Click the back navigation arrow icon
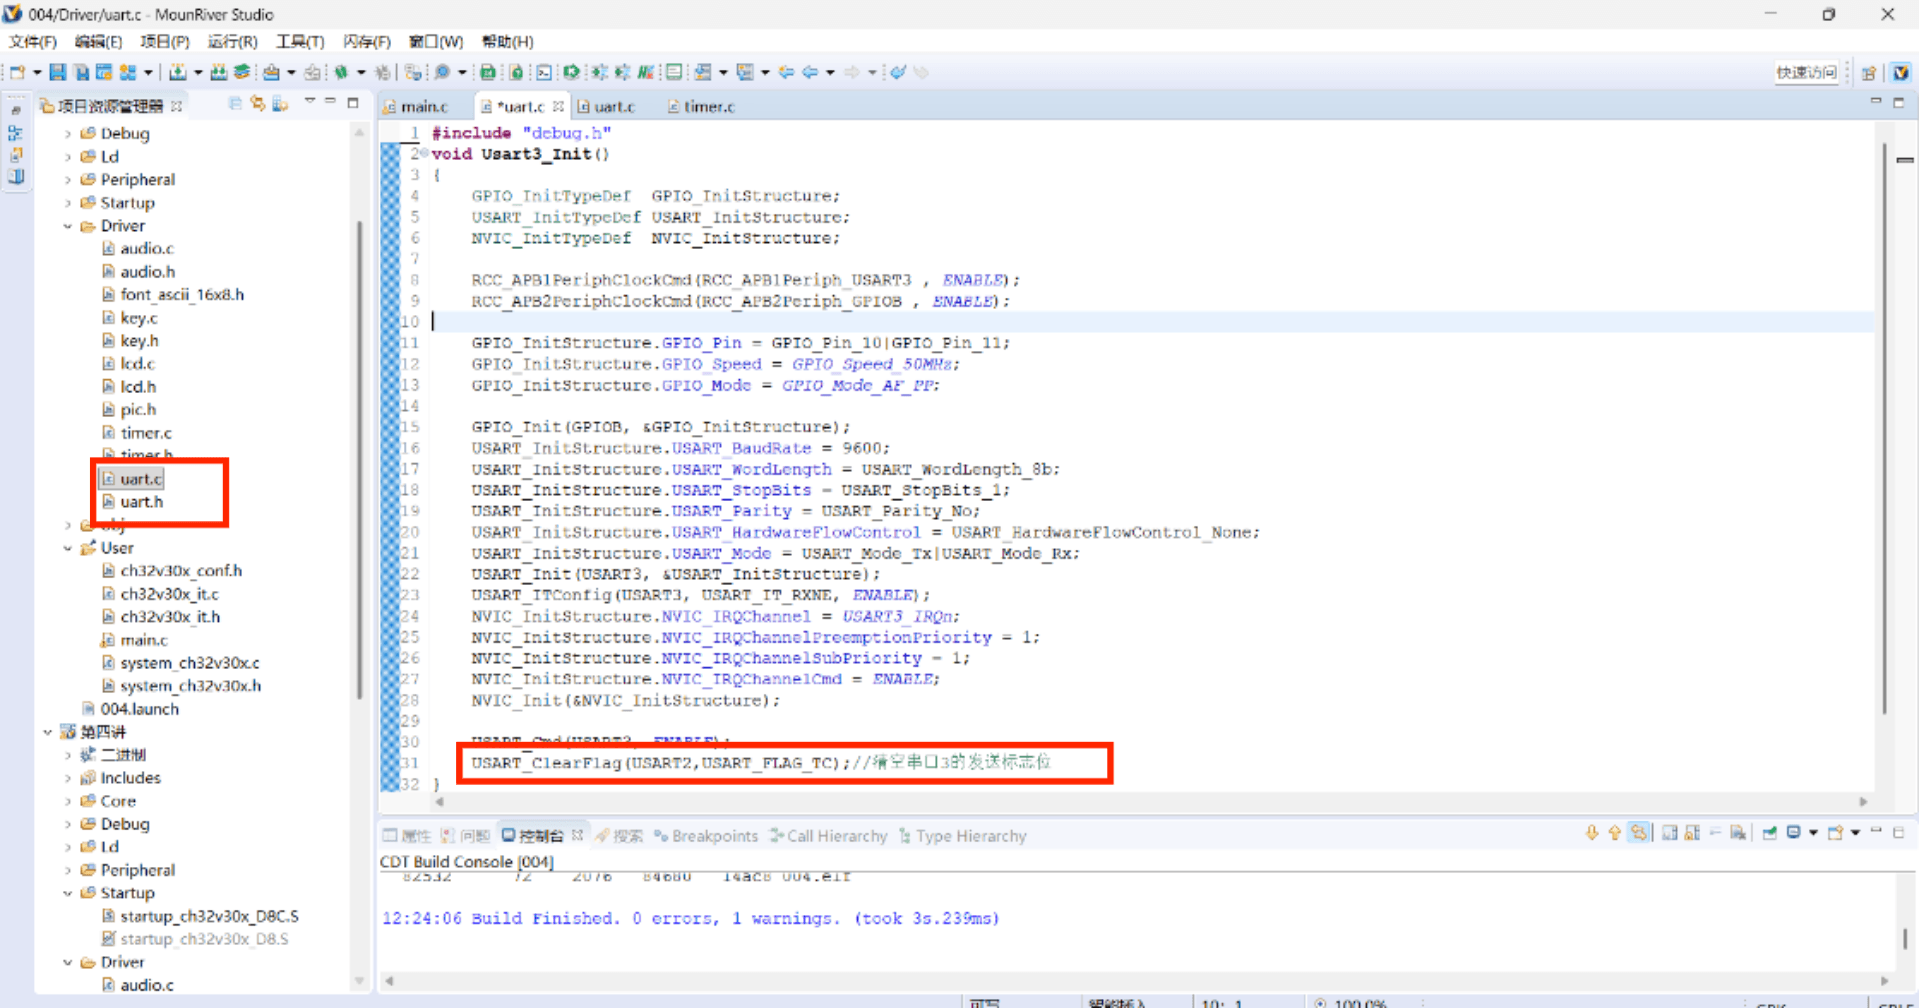 pos(810,72)
